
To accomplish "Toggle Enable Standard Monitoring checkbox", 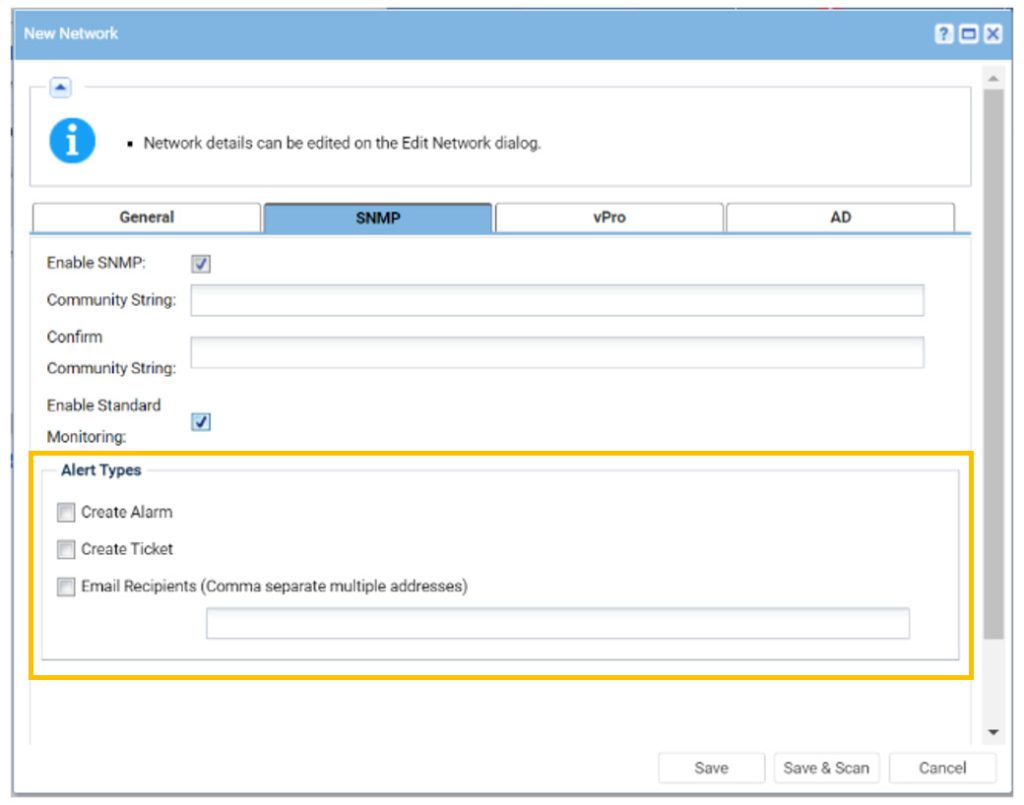I will [x=200, y=422].
